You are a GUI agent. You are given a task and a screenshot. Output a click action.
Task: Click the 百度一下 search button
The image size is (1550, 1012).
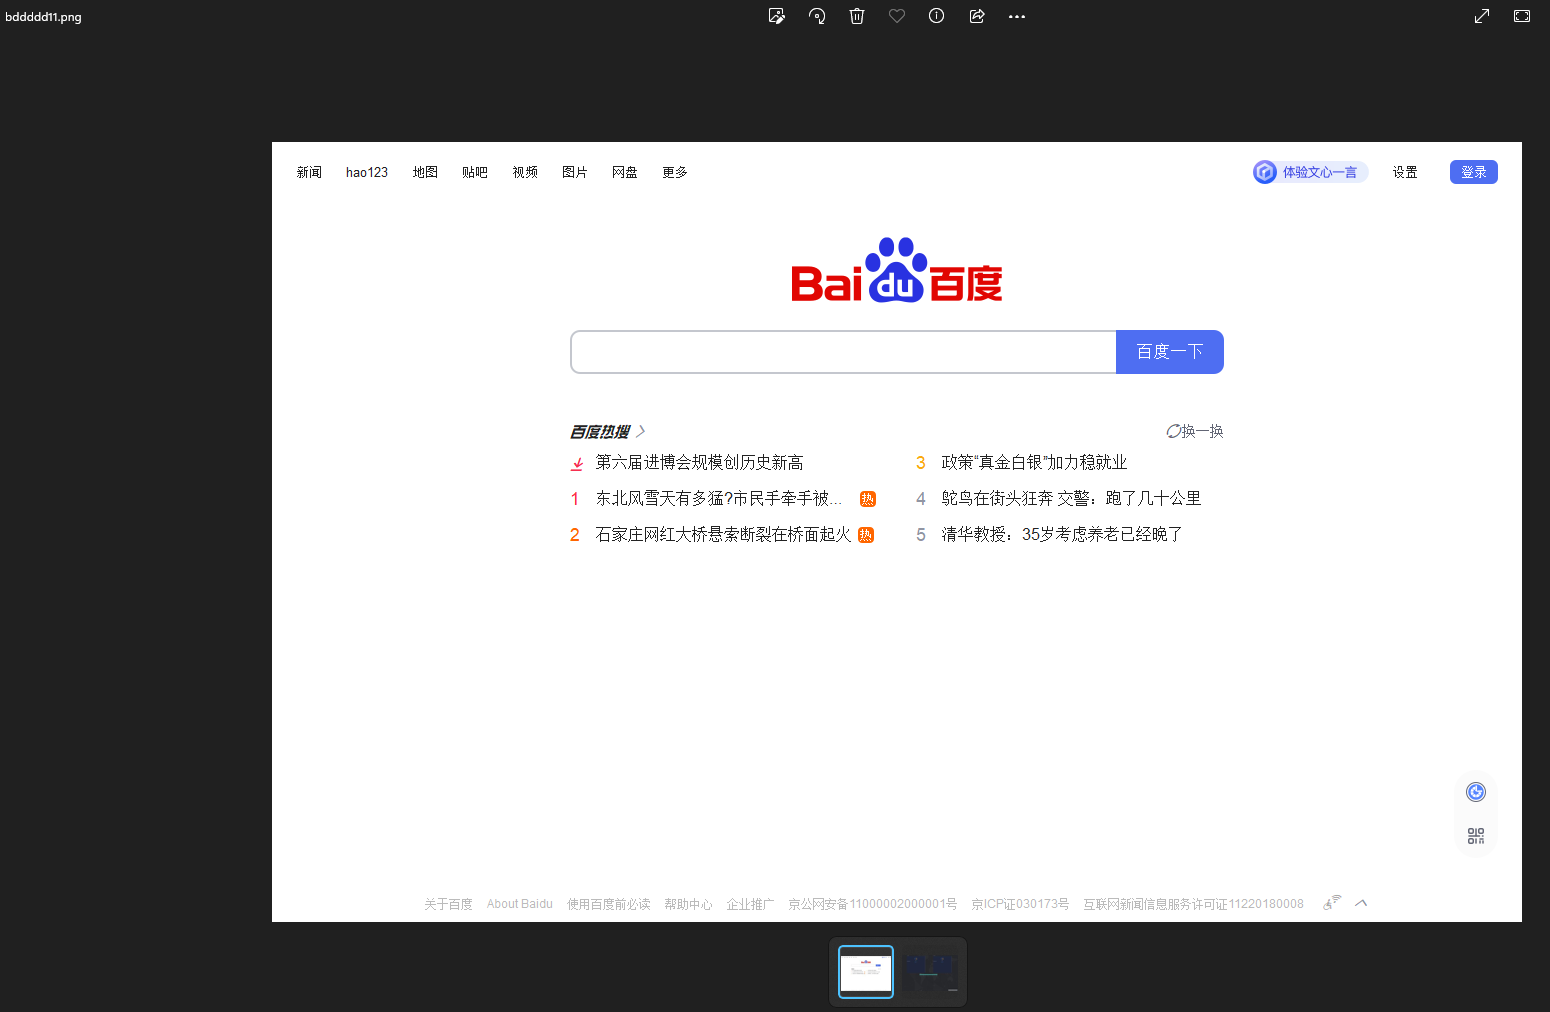(x=1170, y=352)
